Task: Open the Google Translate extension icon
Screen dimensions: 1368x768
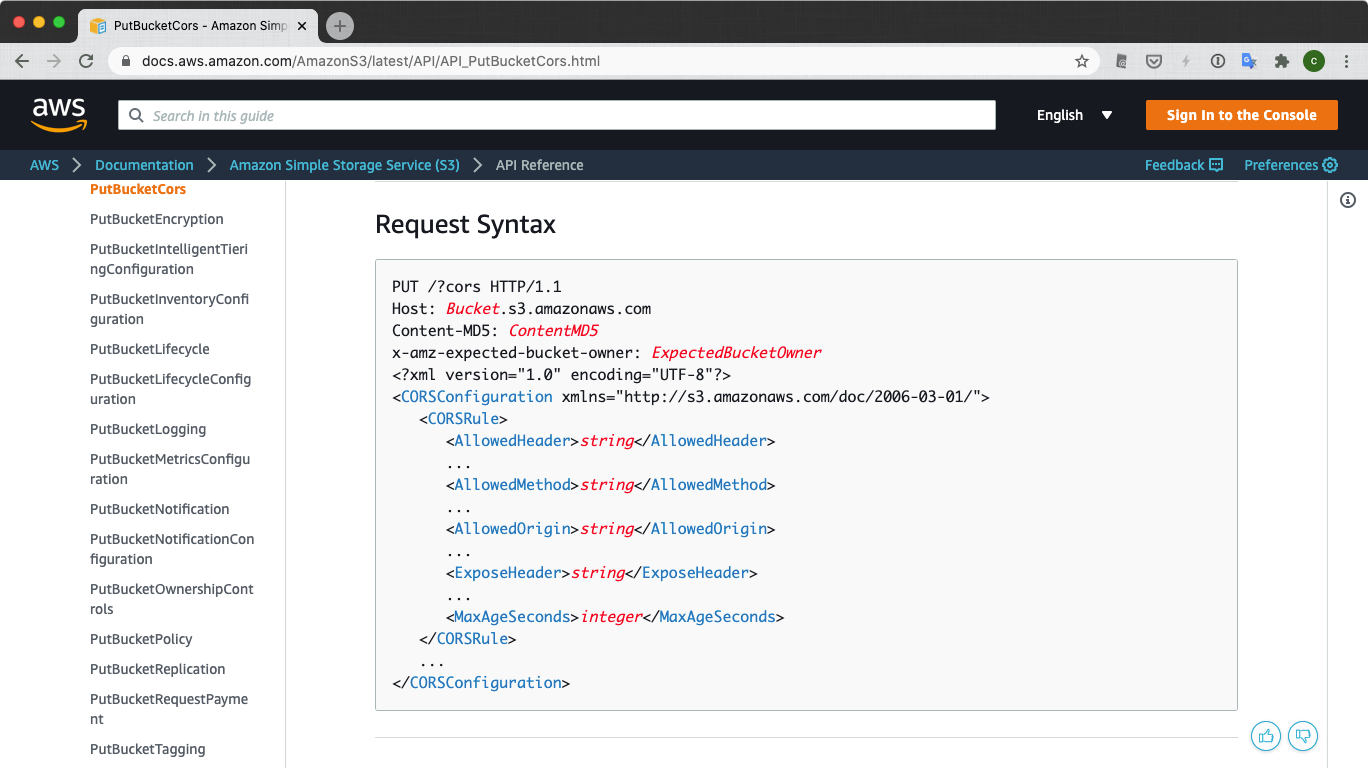Action: coord(1249,61)
